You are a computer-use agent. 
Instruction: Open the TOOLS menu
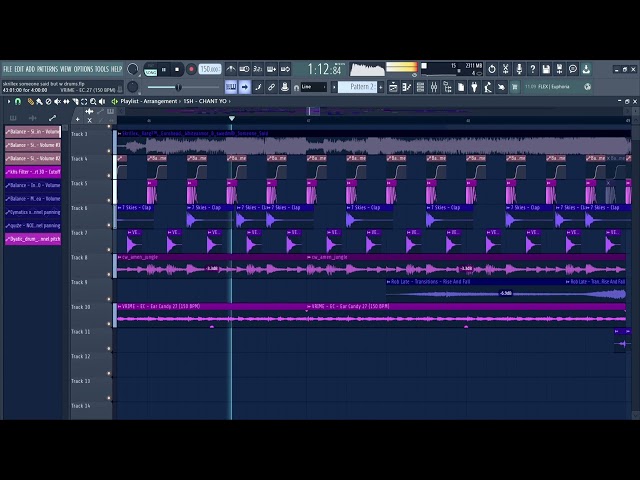tap(102, 69)
